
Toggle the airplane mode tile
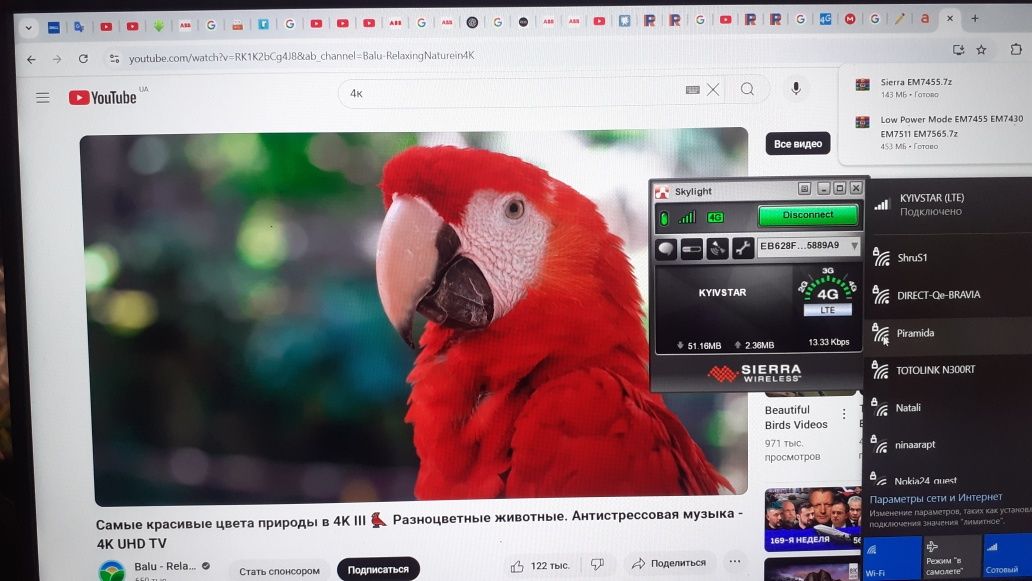[952, 557]
